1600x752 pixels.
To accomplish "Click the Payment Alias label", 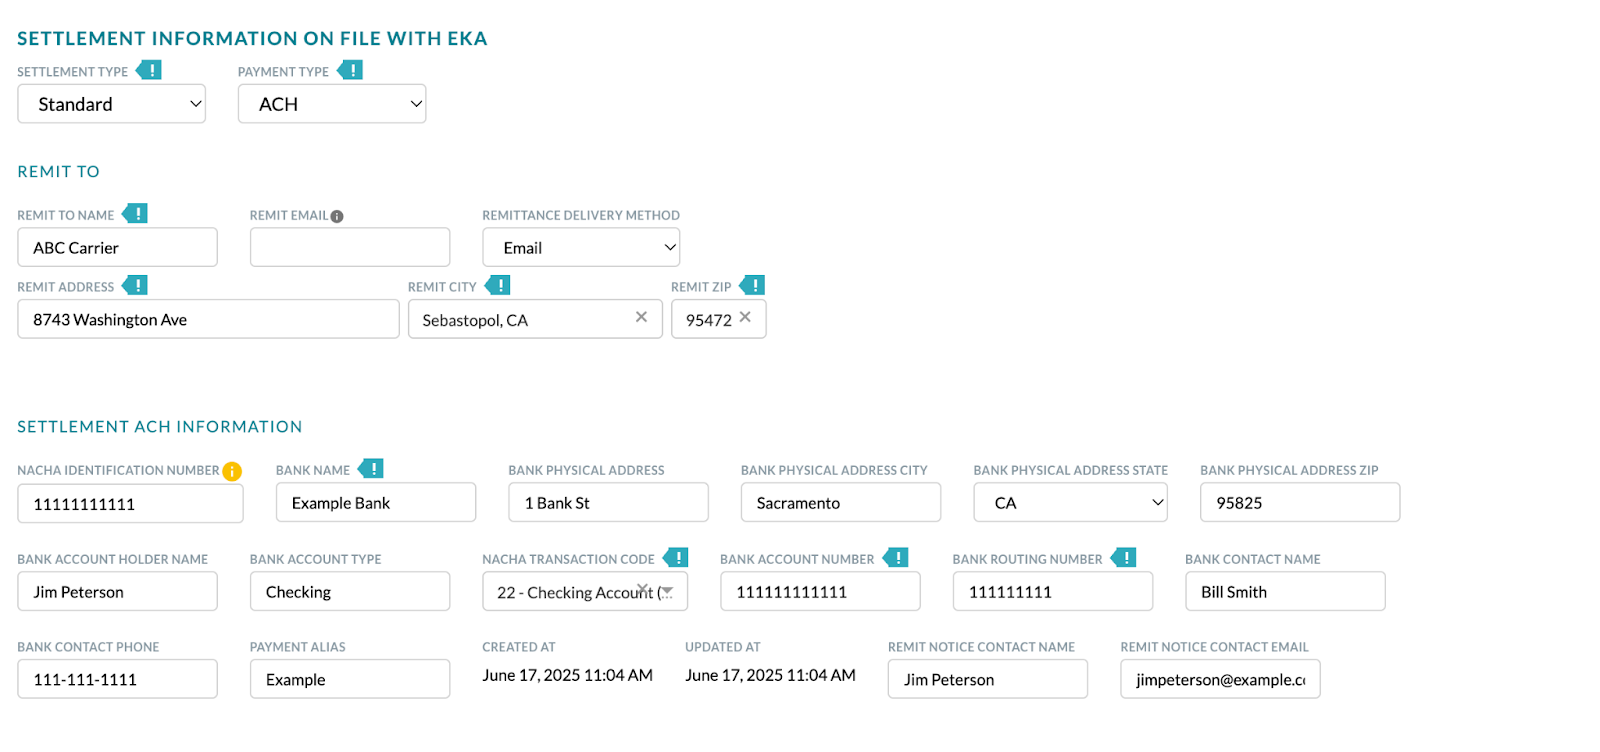I will (297, 647).
